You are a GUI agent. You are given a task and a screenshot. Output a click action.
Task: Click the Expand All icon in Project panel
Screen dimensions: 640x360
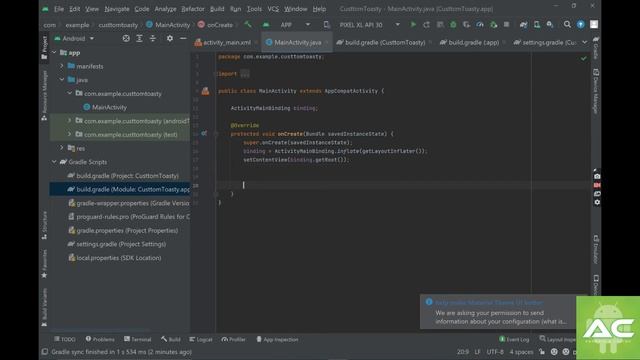[x=139, y=38]
